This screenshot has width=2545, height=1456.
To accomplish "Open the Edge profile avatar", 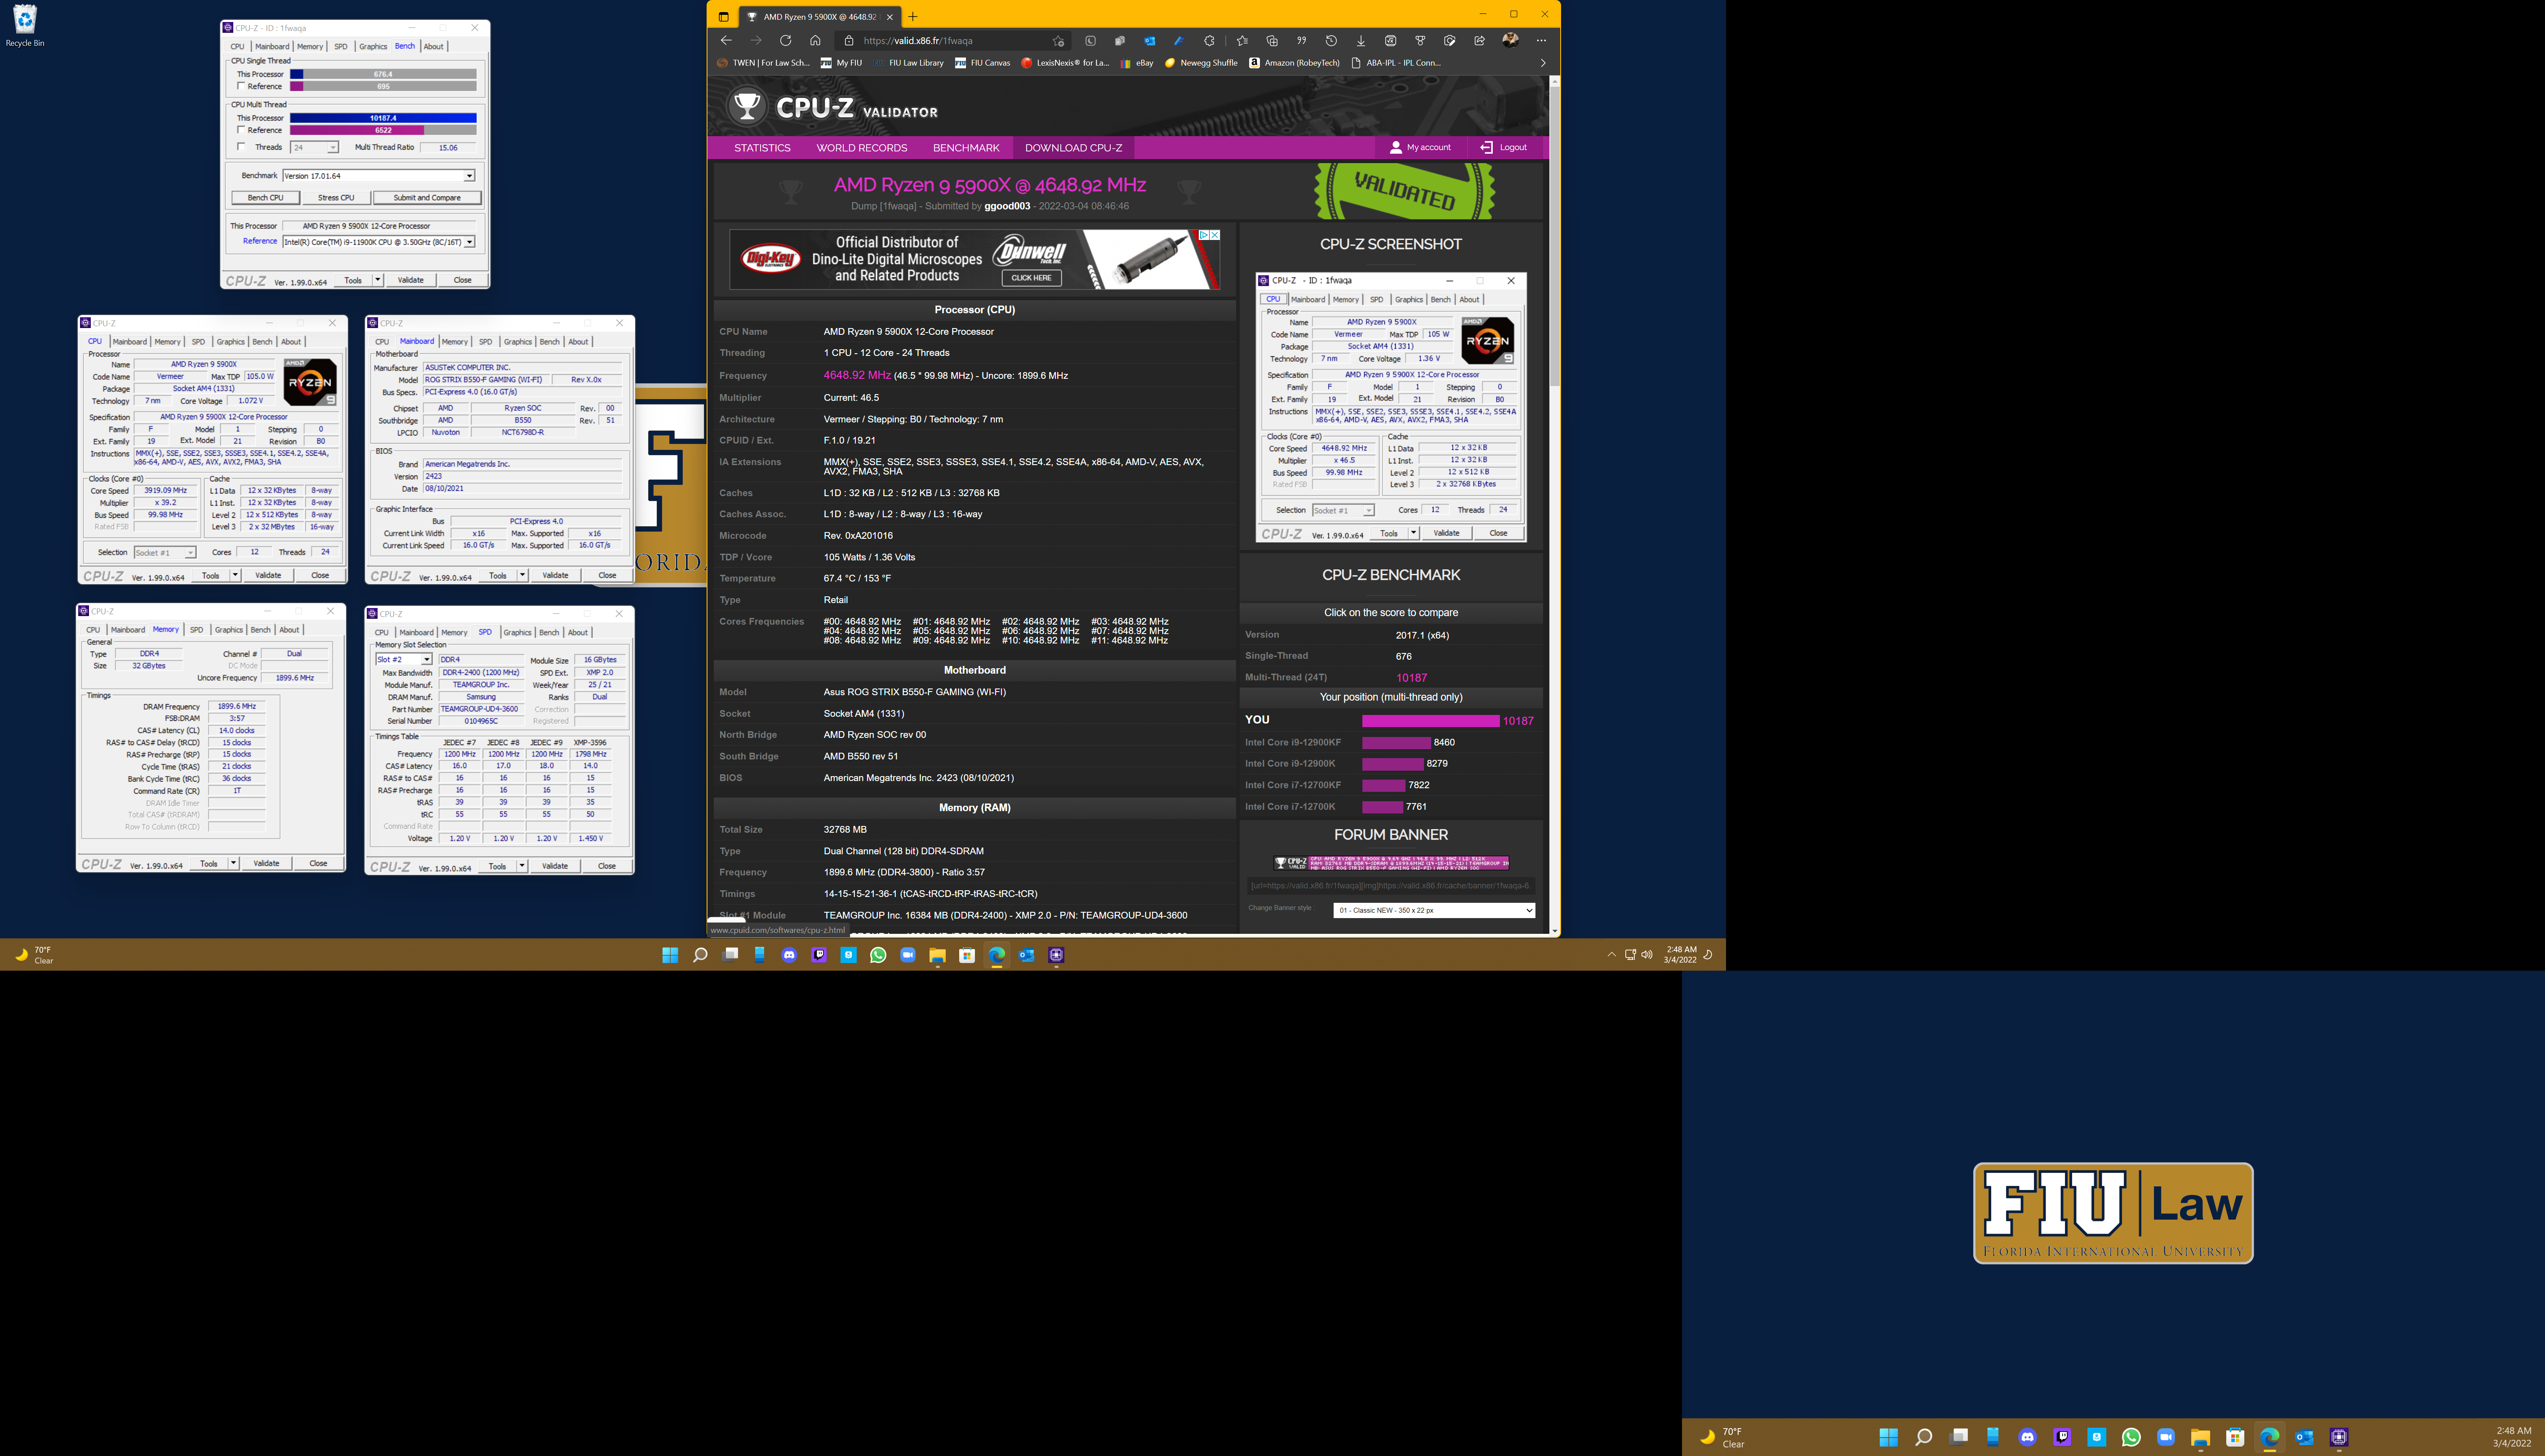I will (1511, 40).
